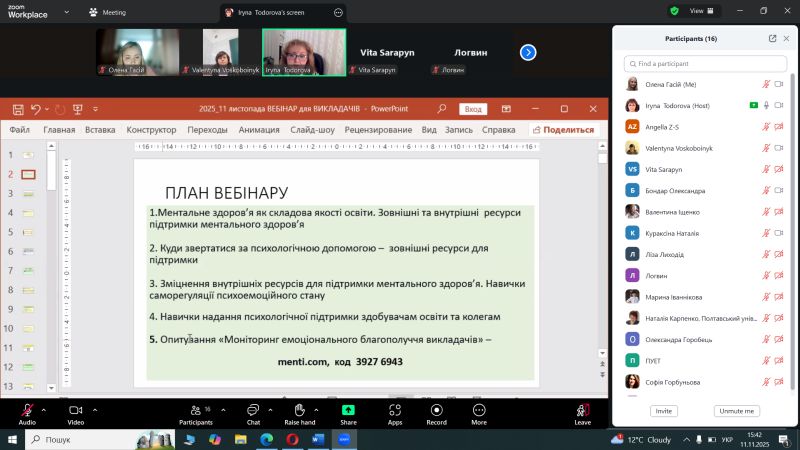The width and height of the screenshot is (800, 450).
Task: Open the Chat panel icon
Action: pyautogui.click(x=253, y=410)
